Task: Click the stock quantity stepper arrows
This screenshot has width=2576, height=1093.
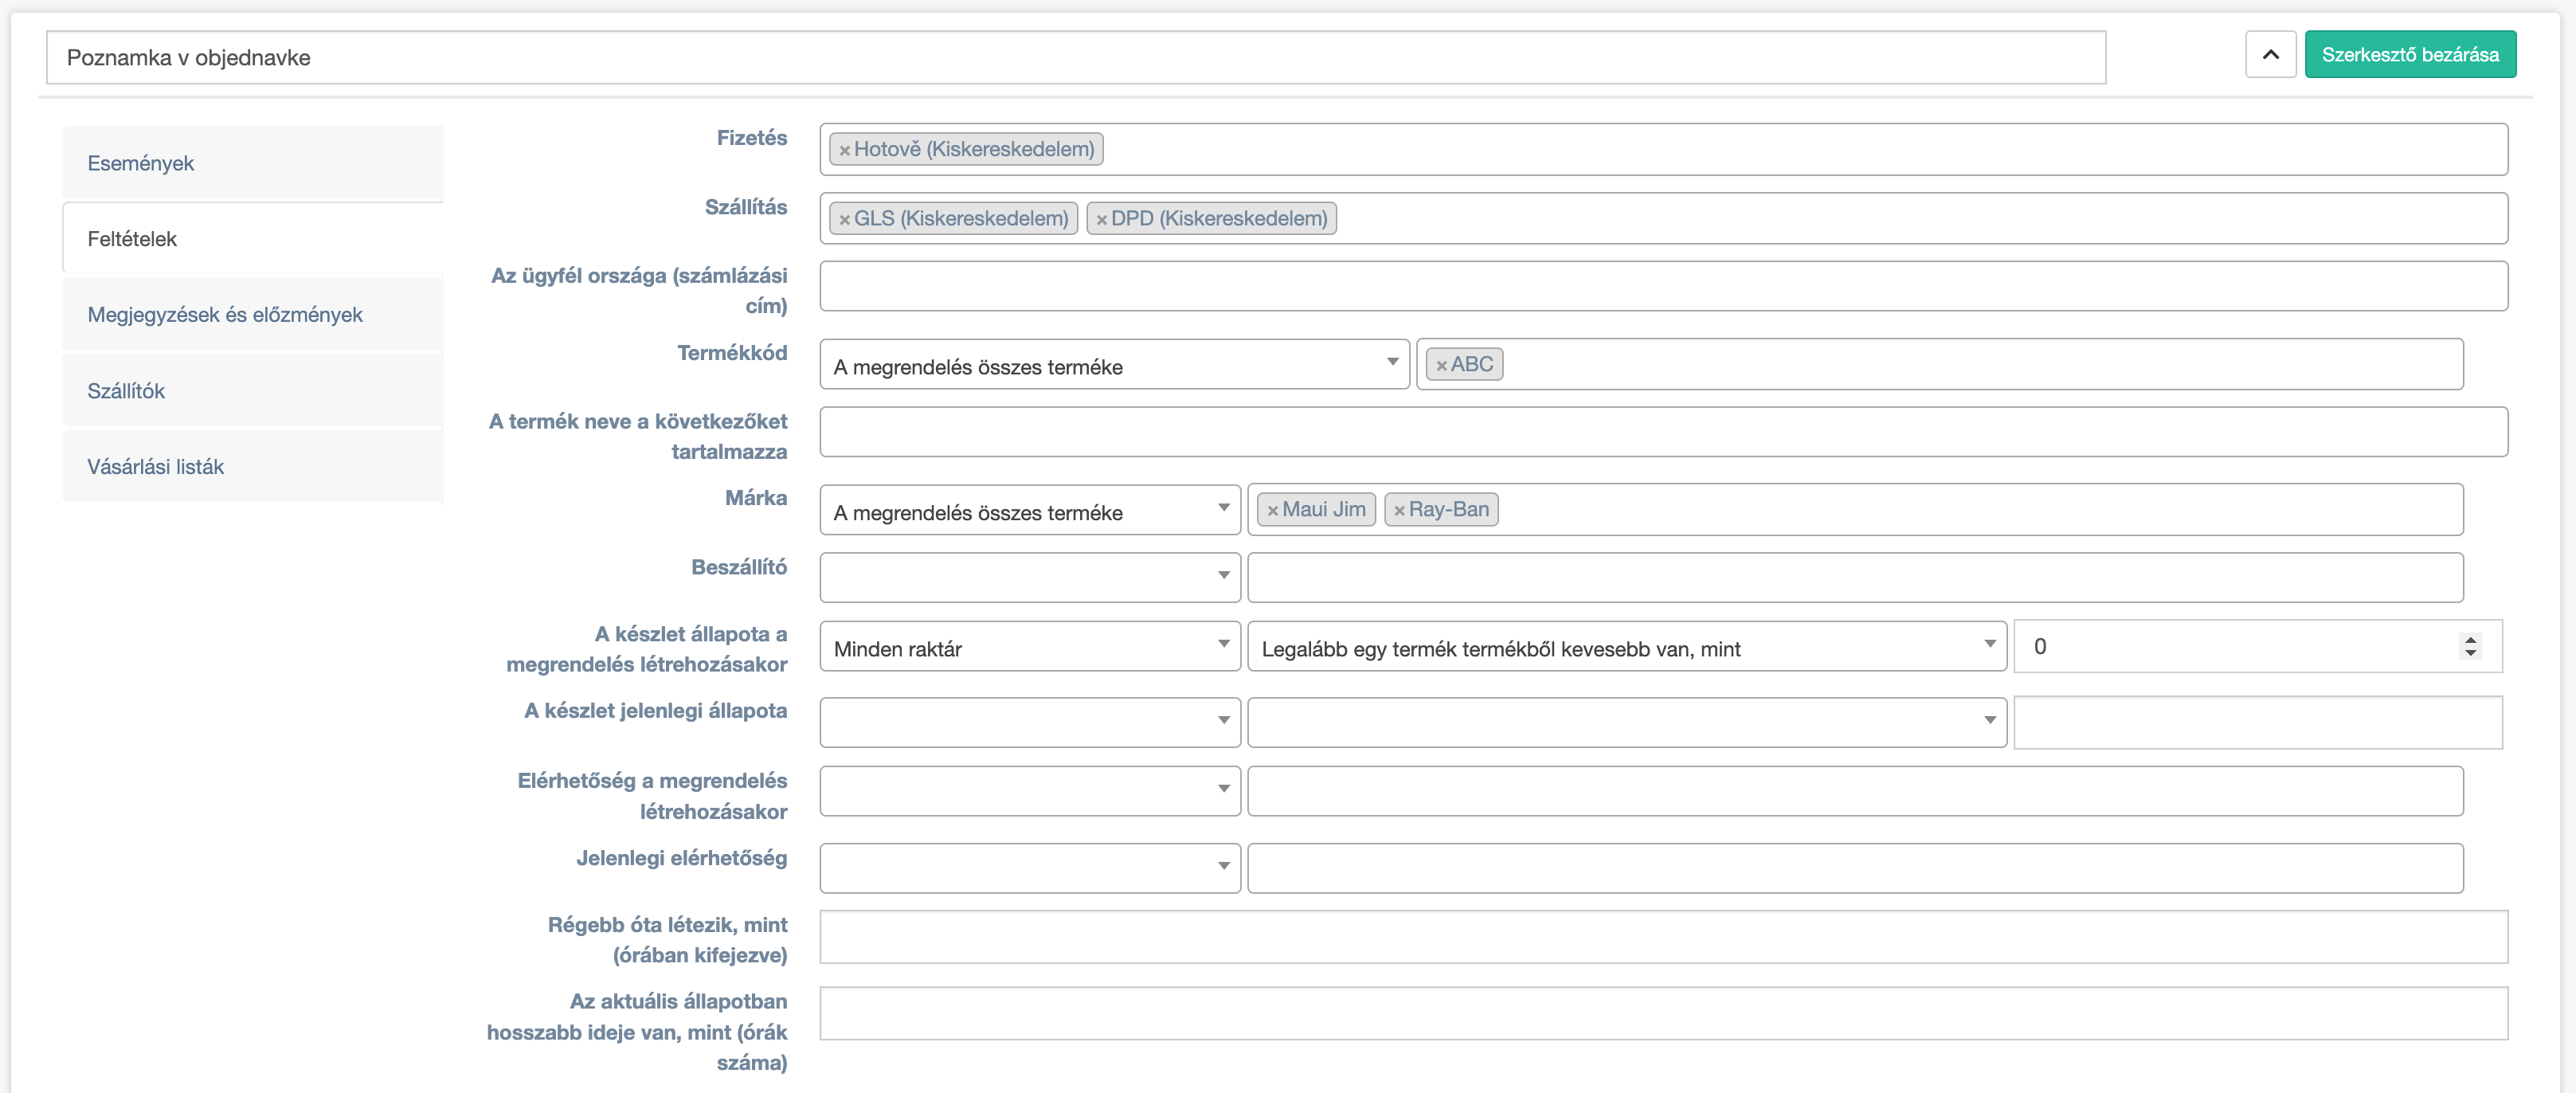Action: [2470, 646]
